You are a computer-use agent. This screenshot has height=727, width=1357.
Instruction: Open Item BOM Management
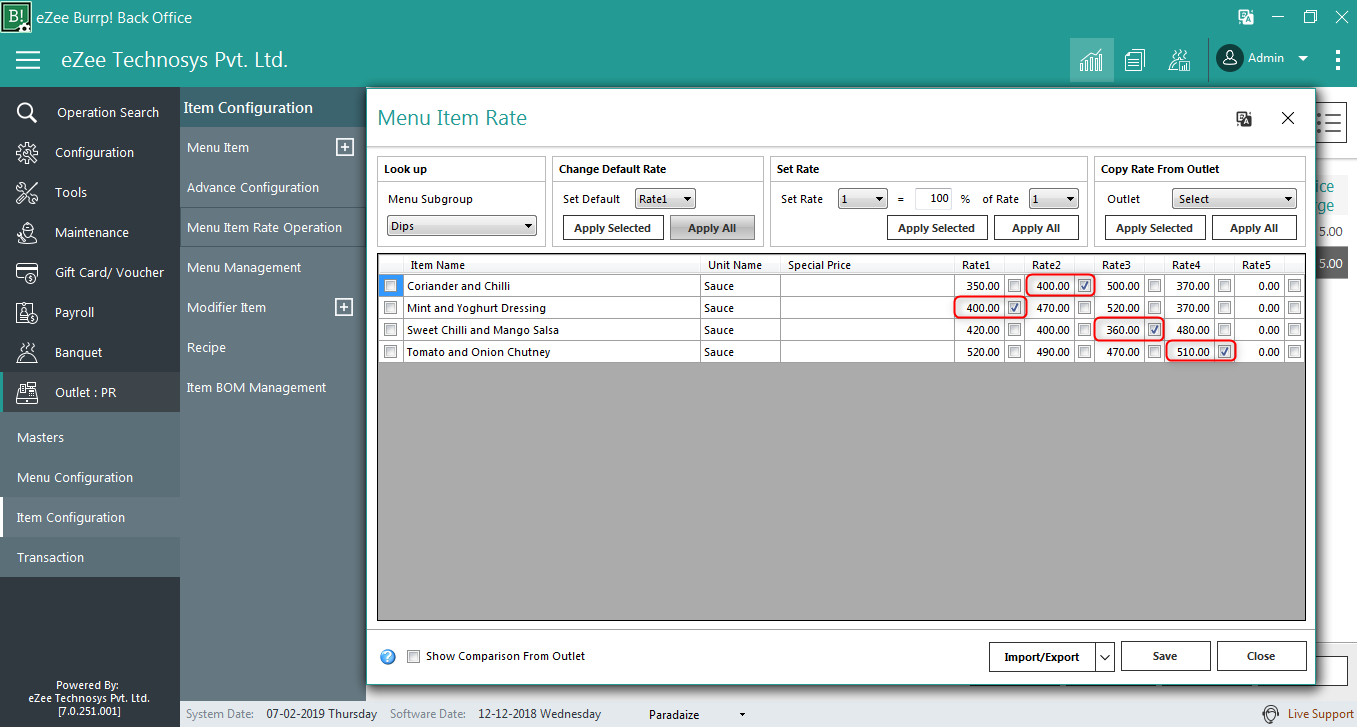(256, 388)
